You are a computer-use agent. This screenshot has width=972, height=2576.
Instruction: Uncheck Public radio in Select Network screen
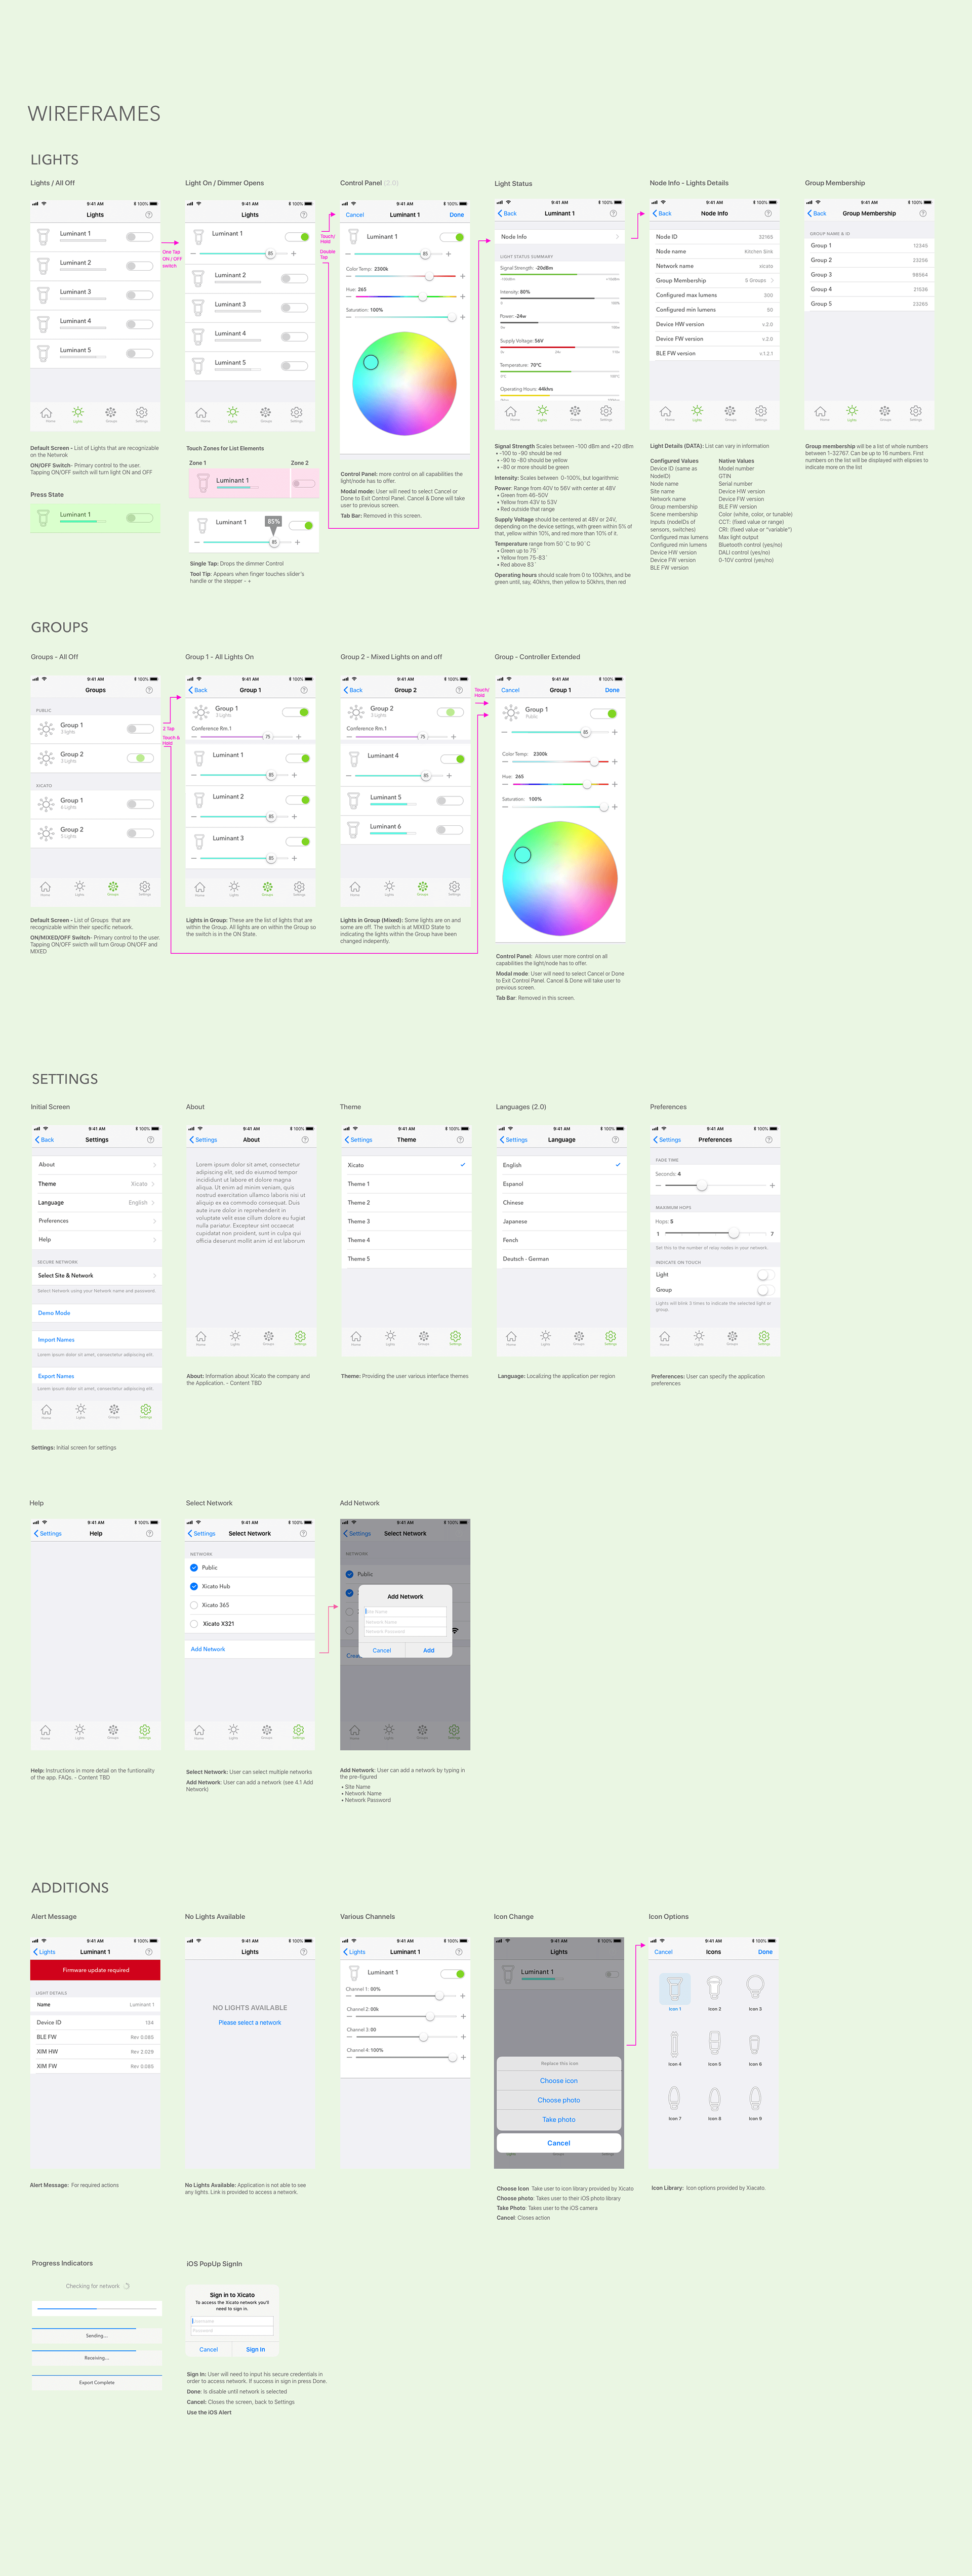click(194, 1568)
